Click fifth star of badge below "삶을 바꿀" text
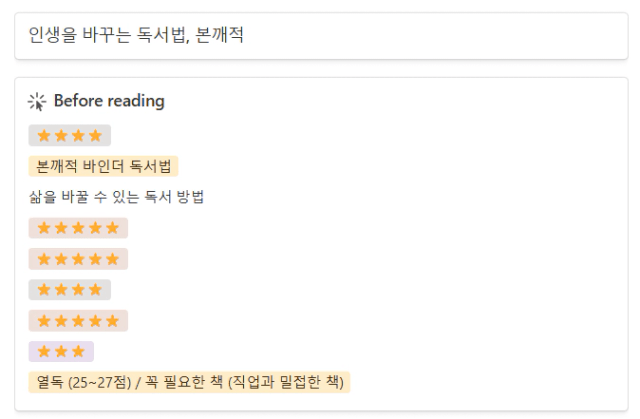 [x=113, y=228]
